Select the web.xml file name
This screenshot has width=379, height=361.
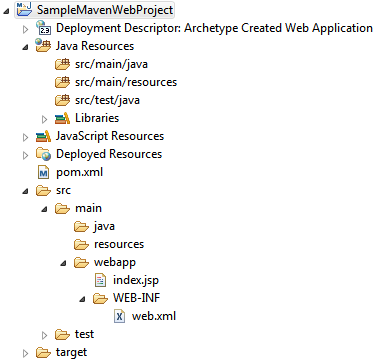(x=154, y=316)
